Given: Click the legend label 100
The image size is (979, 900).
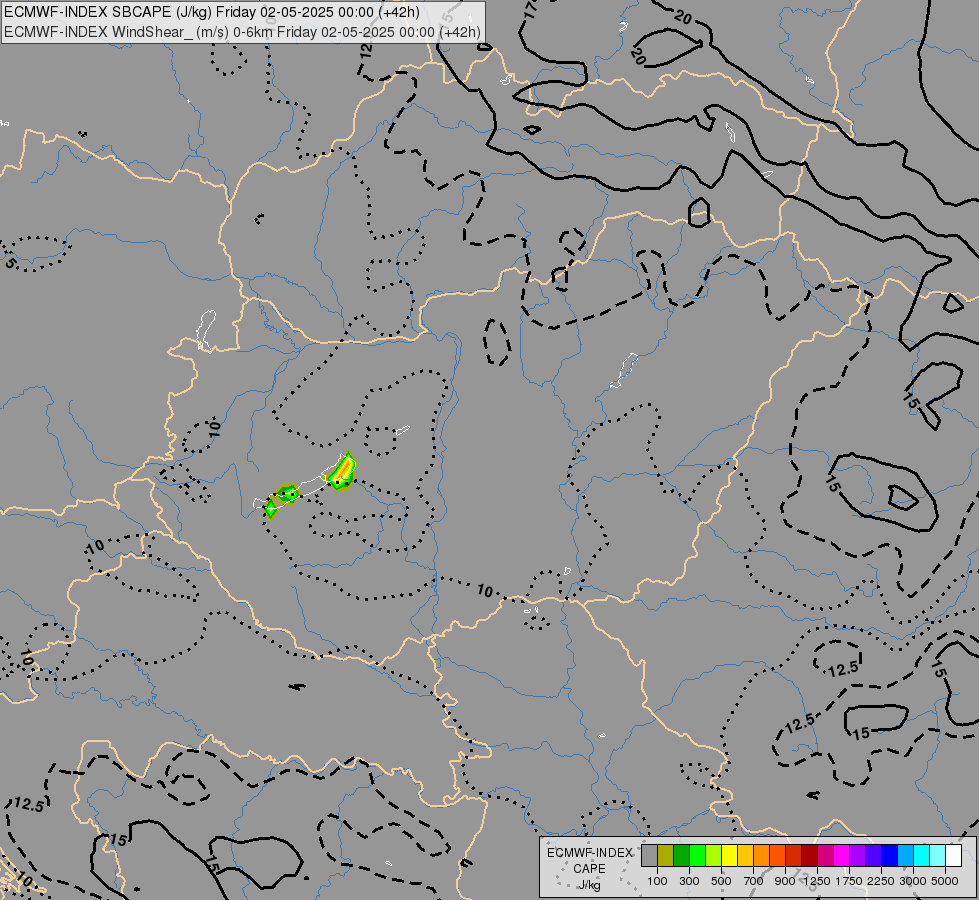Looking at the screenshot, I should pos(657,881).
